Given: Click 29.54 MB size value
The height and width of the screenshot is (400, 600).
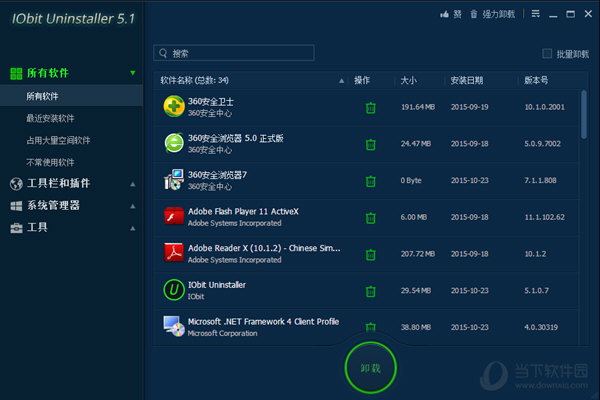Looking at the screenshot, I should coord(416,291).
